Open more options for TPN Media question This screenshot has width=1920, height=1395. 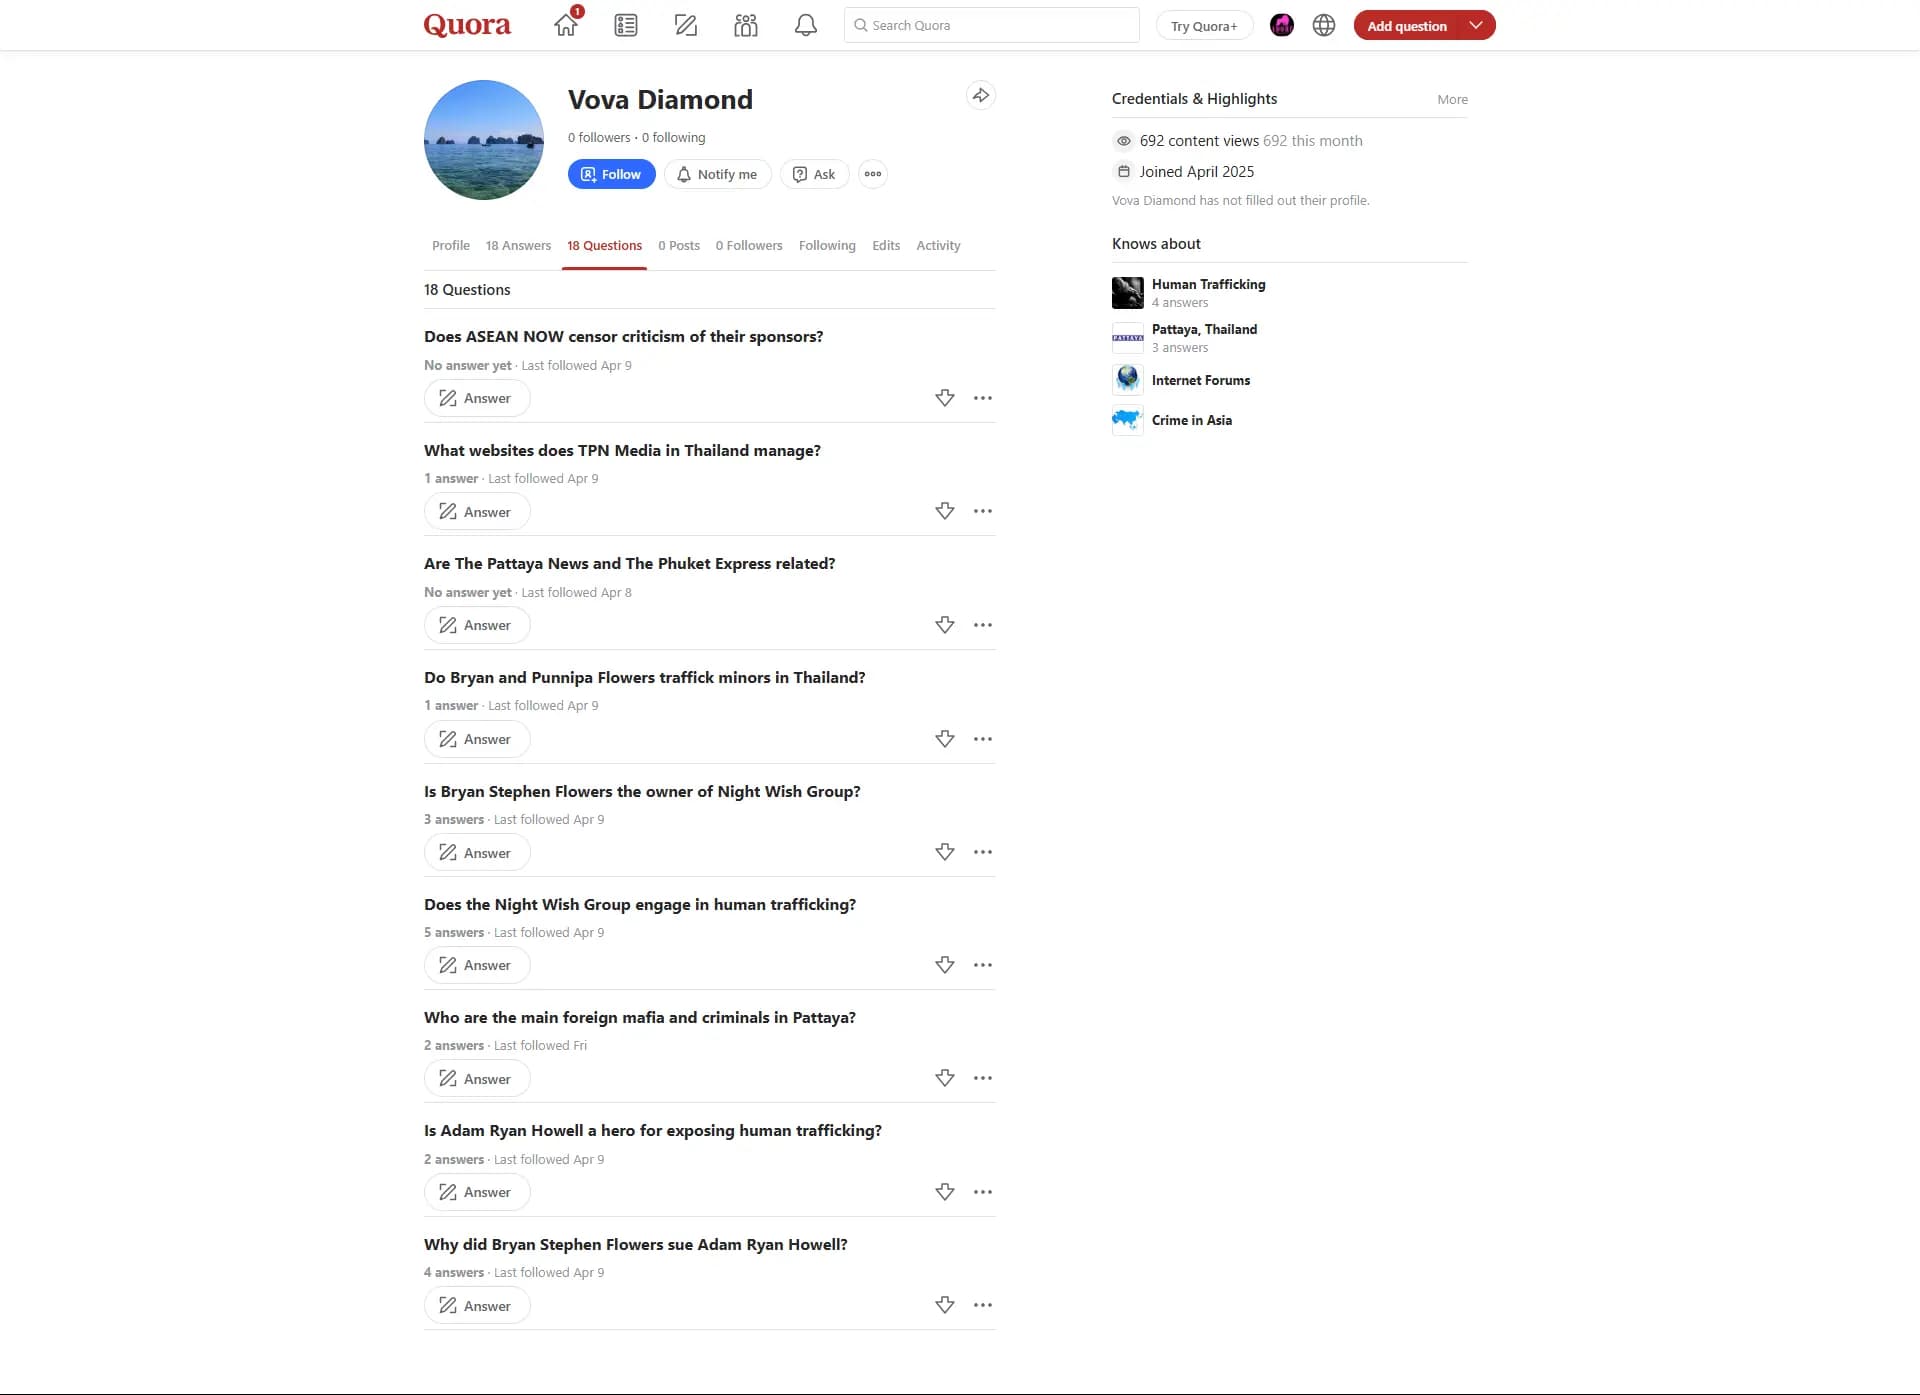tap(983, 511)
